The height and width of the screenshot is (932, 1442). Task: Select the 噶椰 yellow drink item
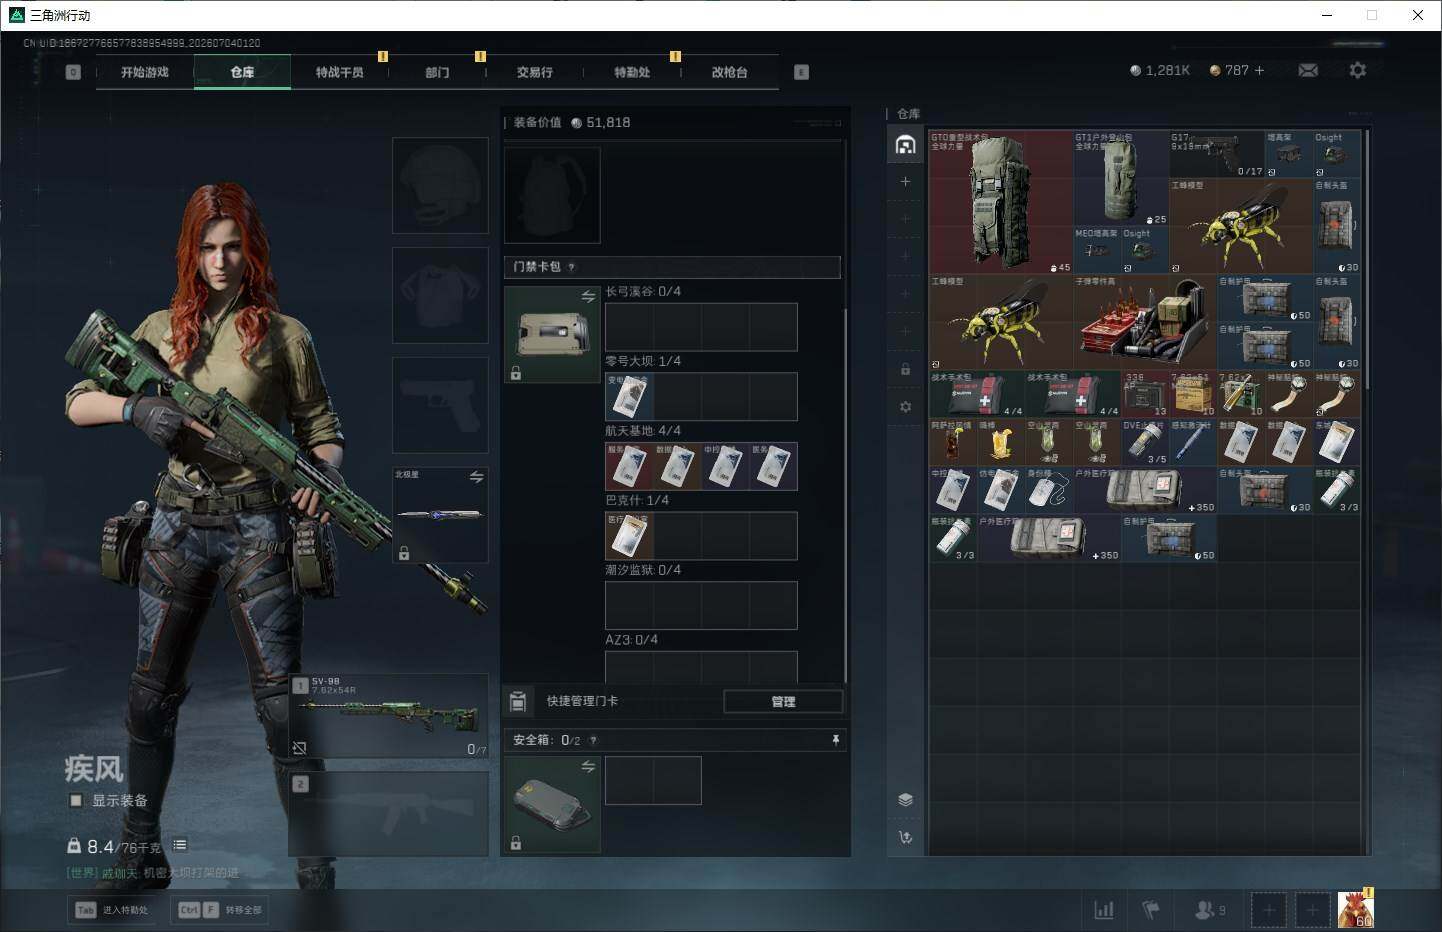point(1001,442)
